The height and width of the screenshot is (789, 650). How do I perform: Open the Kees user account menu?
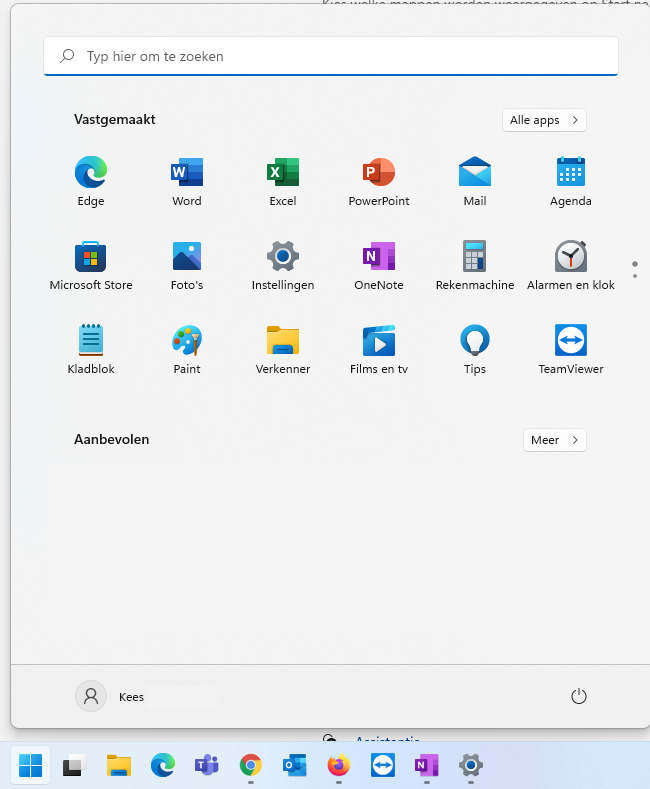click(111, 696)
